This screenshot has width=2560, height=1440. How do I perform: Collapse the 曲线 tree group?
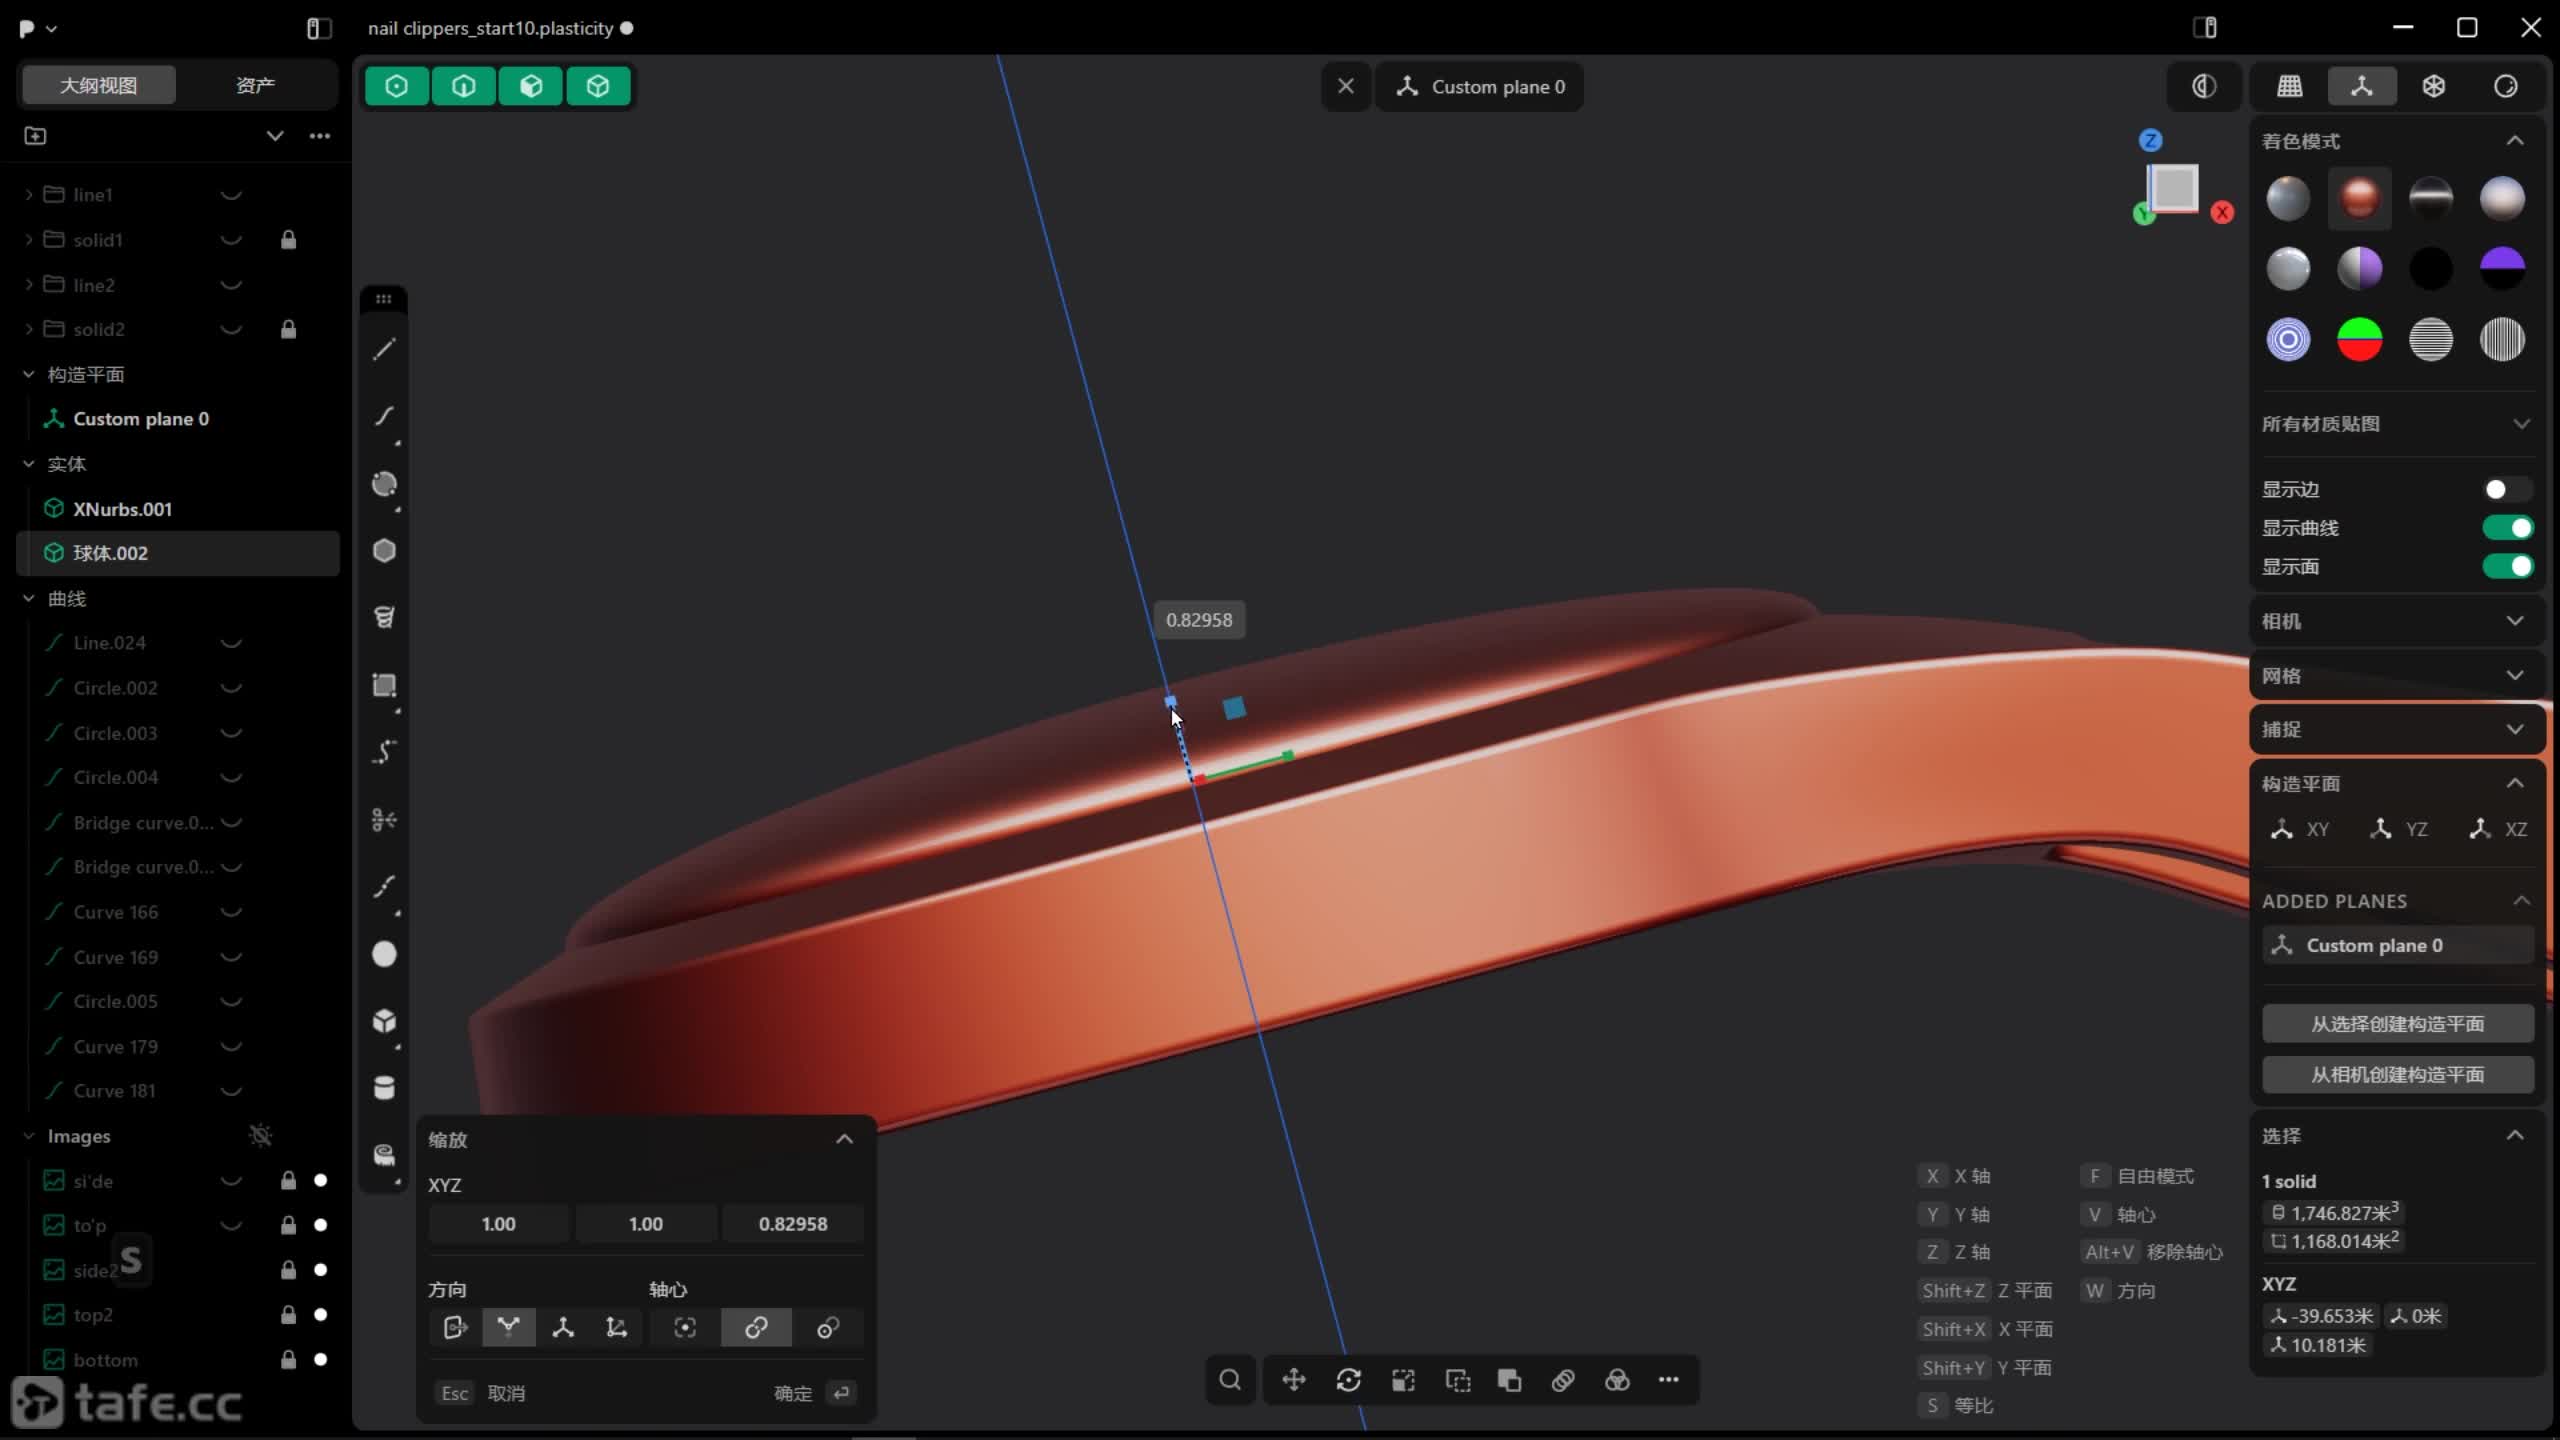[x=28, y=598]
